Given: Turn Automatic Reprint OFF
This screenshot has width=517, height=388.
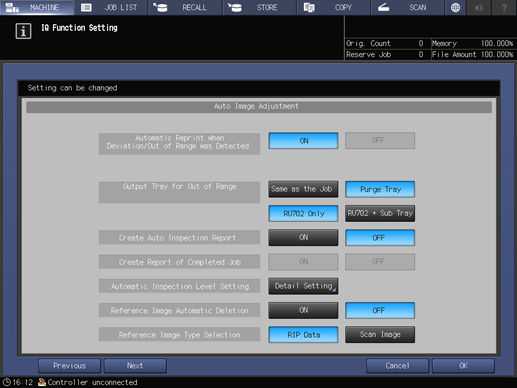Looking at the screenshot, I should (380, 141).
